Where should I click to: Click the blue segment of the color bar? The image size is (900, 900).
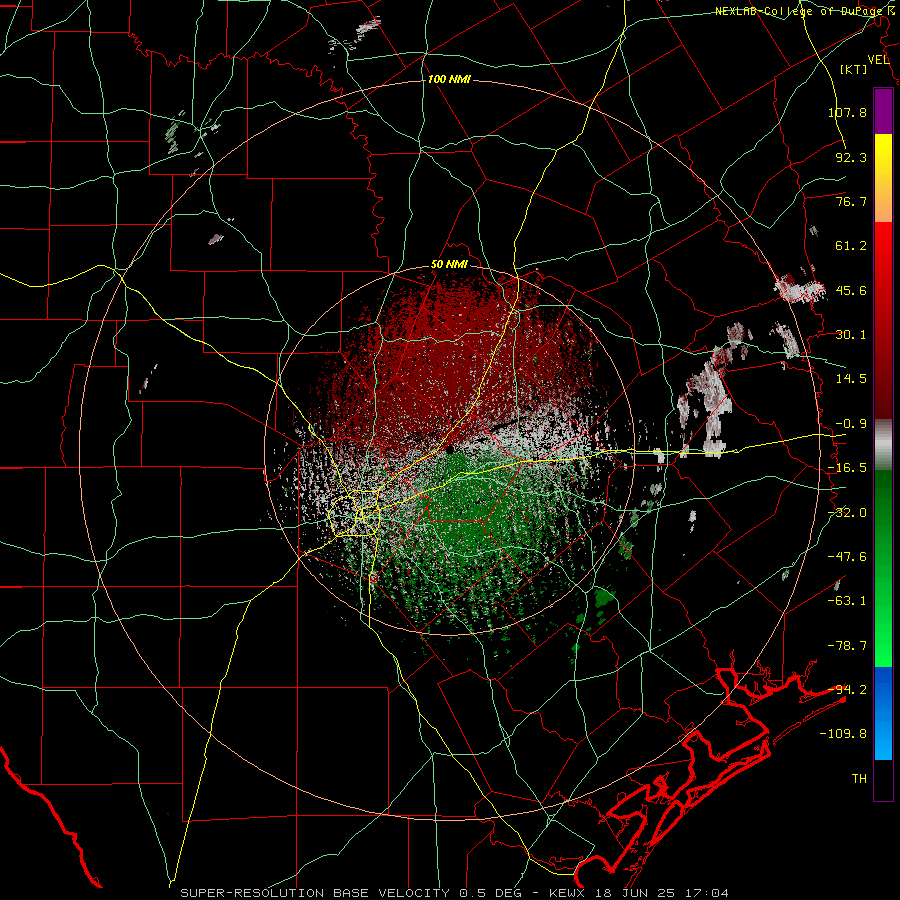point(883,713)
